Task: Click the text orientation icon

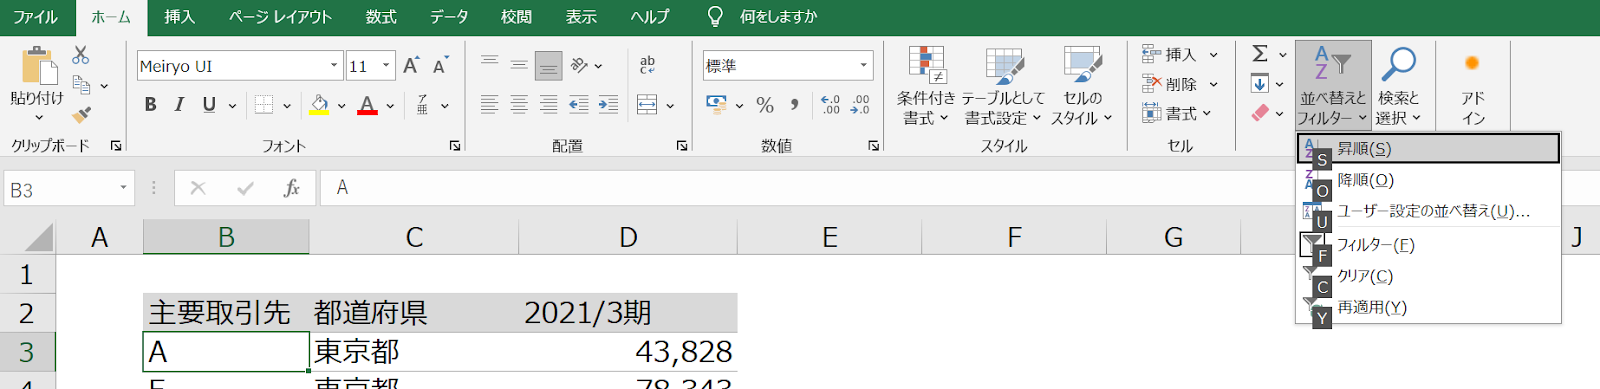Action: point(580,65)
